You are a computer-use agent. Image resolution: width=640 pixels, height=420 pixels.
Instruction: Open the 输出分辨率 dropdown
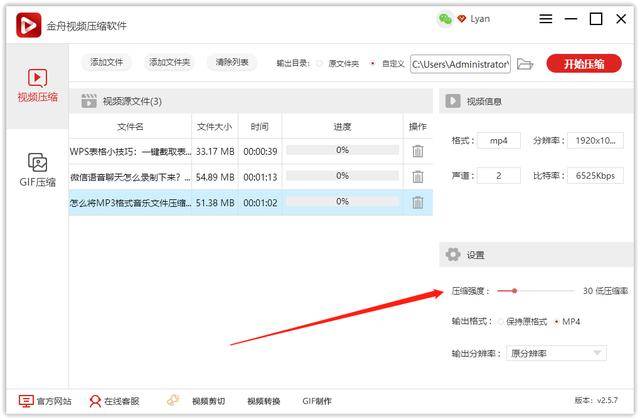click(556, 353)
